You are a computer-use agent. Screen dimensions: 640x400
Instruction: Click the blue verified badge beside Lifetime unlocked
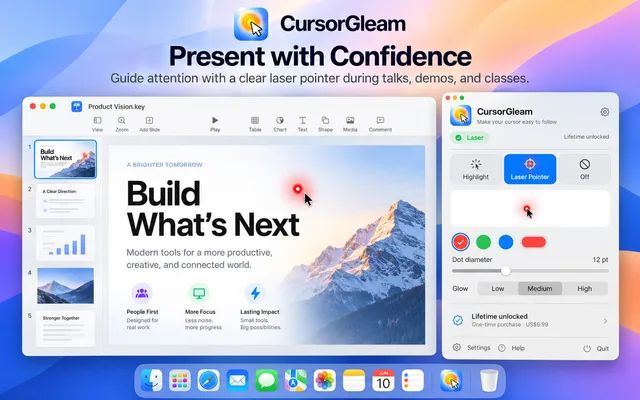[458, 320]
